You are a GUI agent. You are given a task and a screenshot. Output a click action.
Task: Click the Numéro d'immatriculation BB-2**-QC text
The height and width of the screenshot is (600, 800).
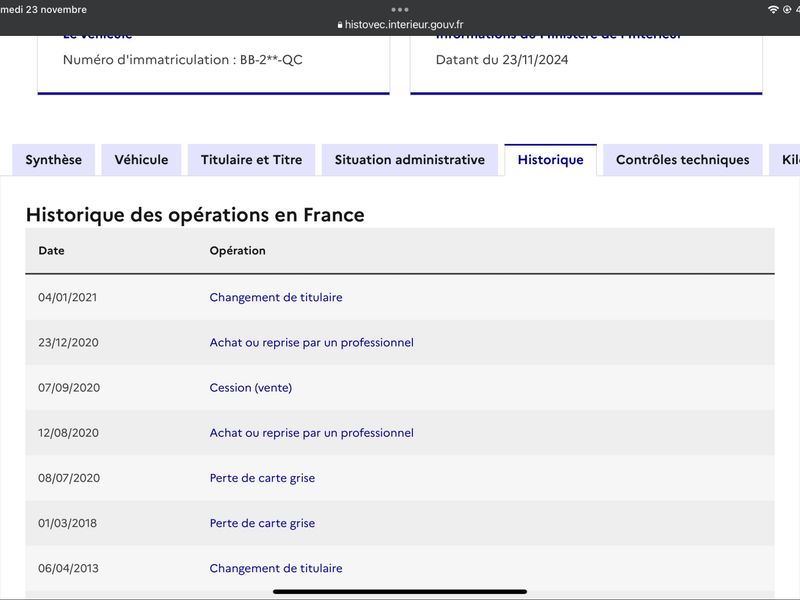[x=183, y=60]
